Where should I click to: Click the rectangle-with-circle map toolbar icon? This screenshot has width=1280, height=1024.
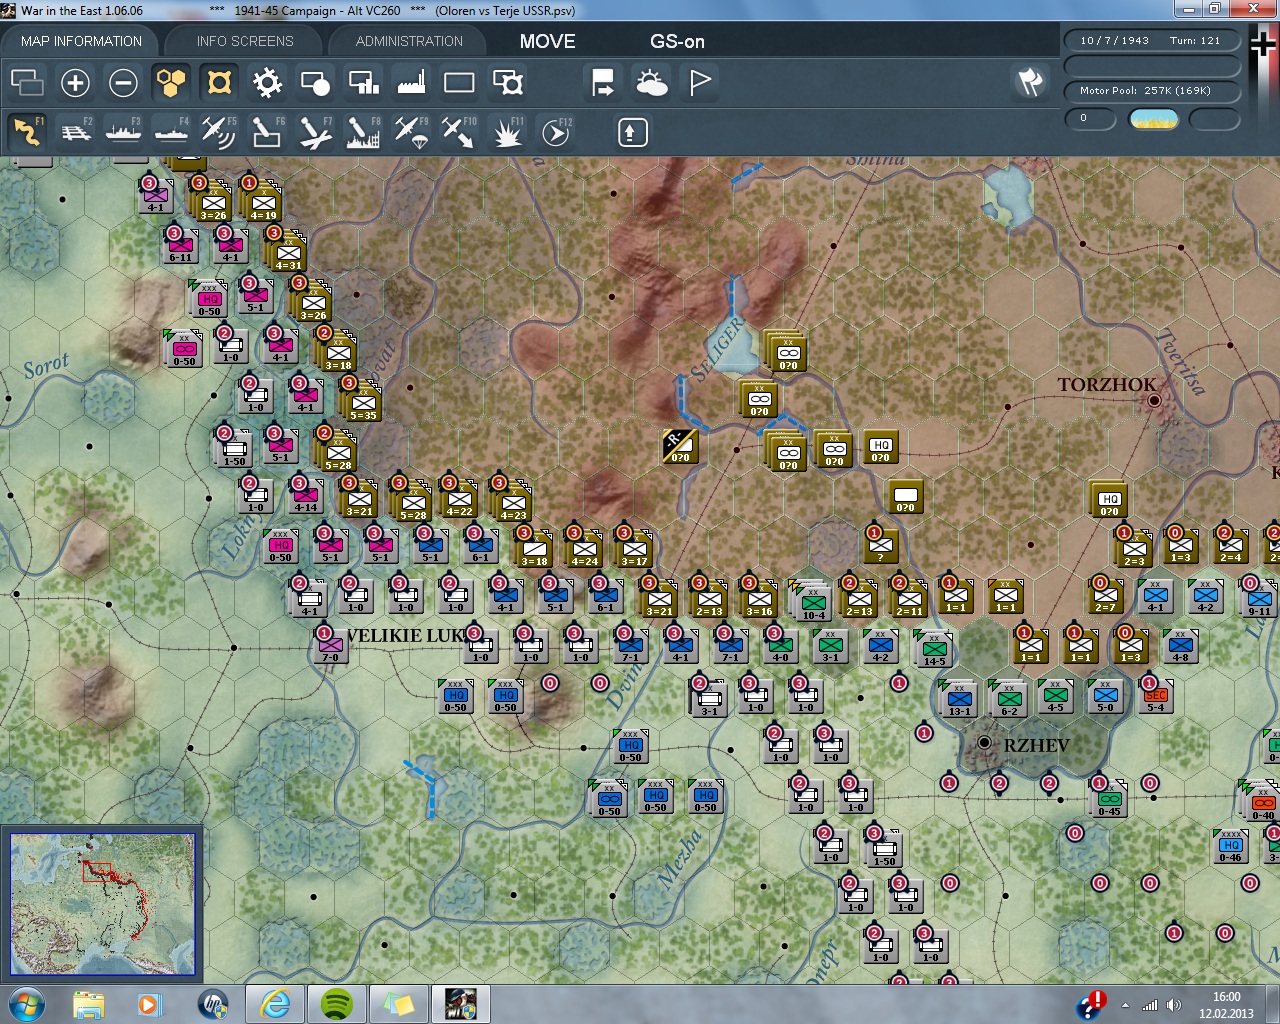[315, 83]
